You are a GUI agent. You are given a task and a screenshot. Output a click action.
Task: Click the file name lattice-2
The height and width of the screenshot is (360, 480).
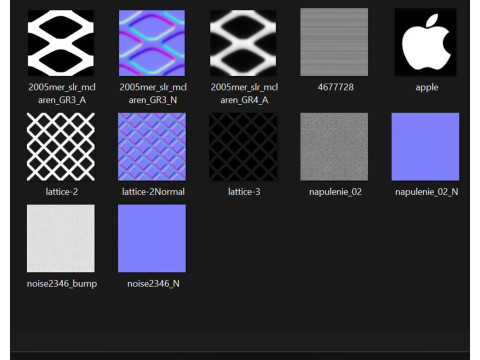tap(62, 192)
